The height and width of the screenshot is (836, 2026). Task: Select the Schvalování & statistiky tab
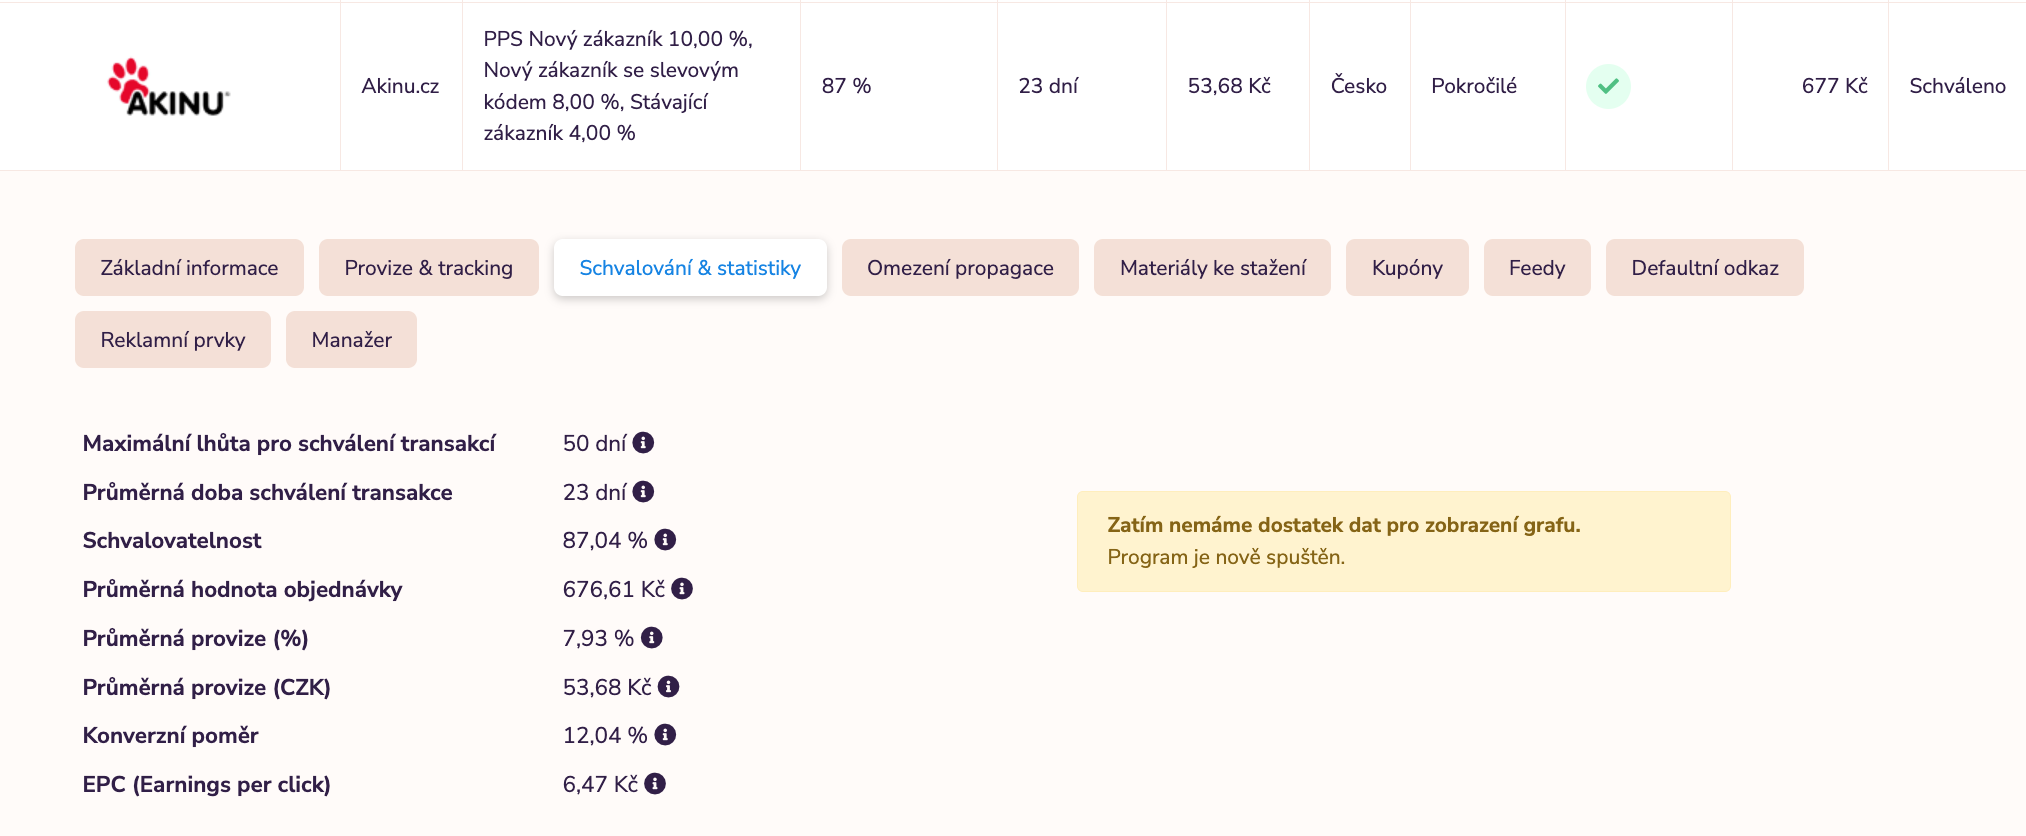point(690,268)
